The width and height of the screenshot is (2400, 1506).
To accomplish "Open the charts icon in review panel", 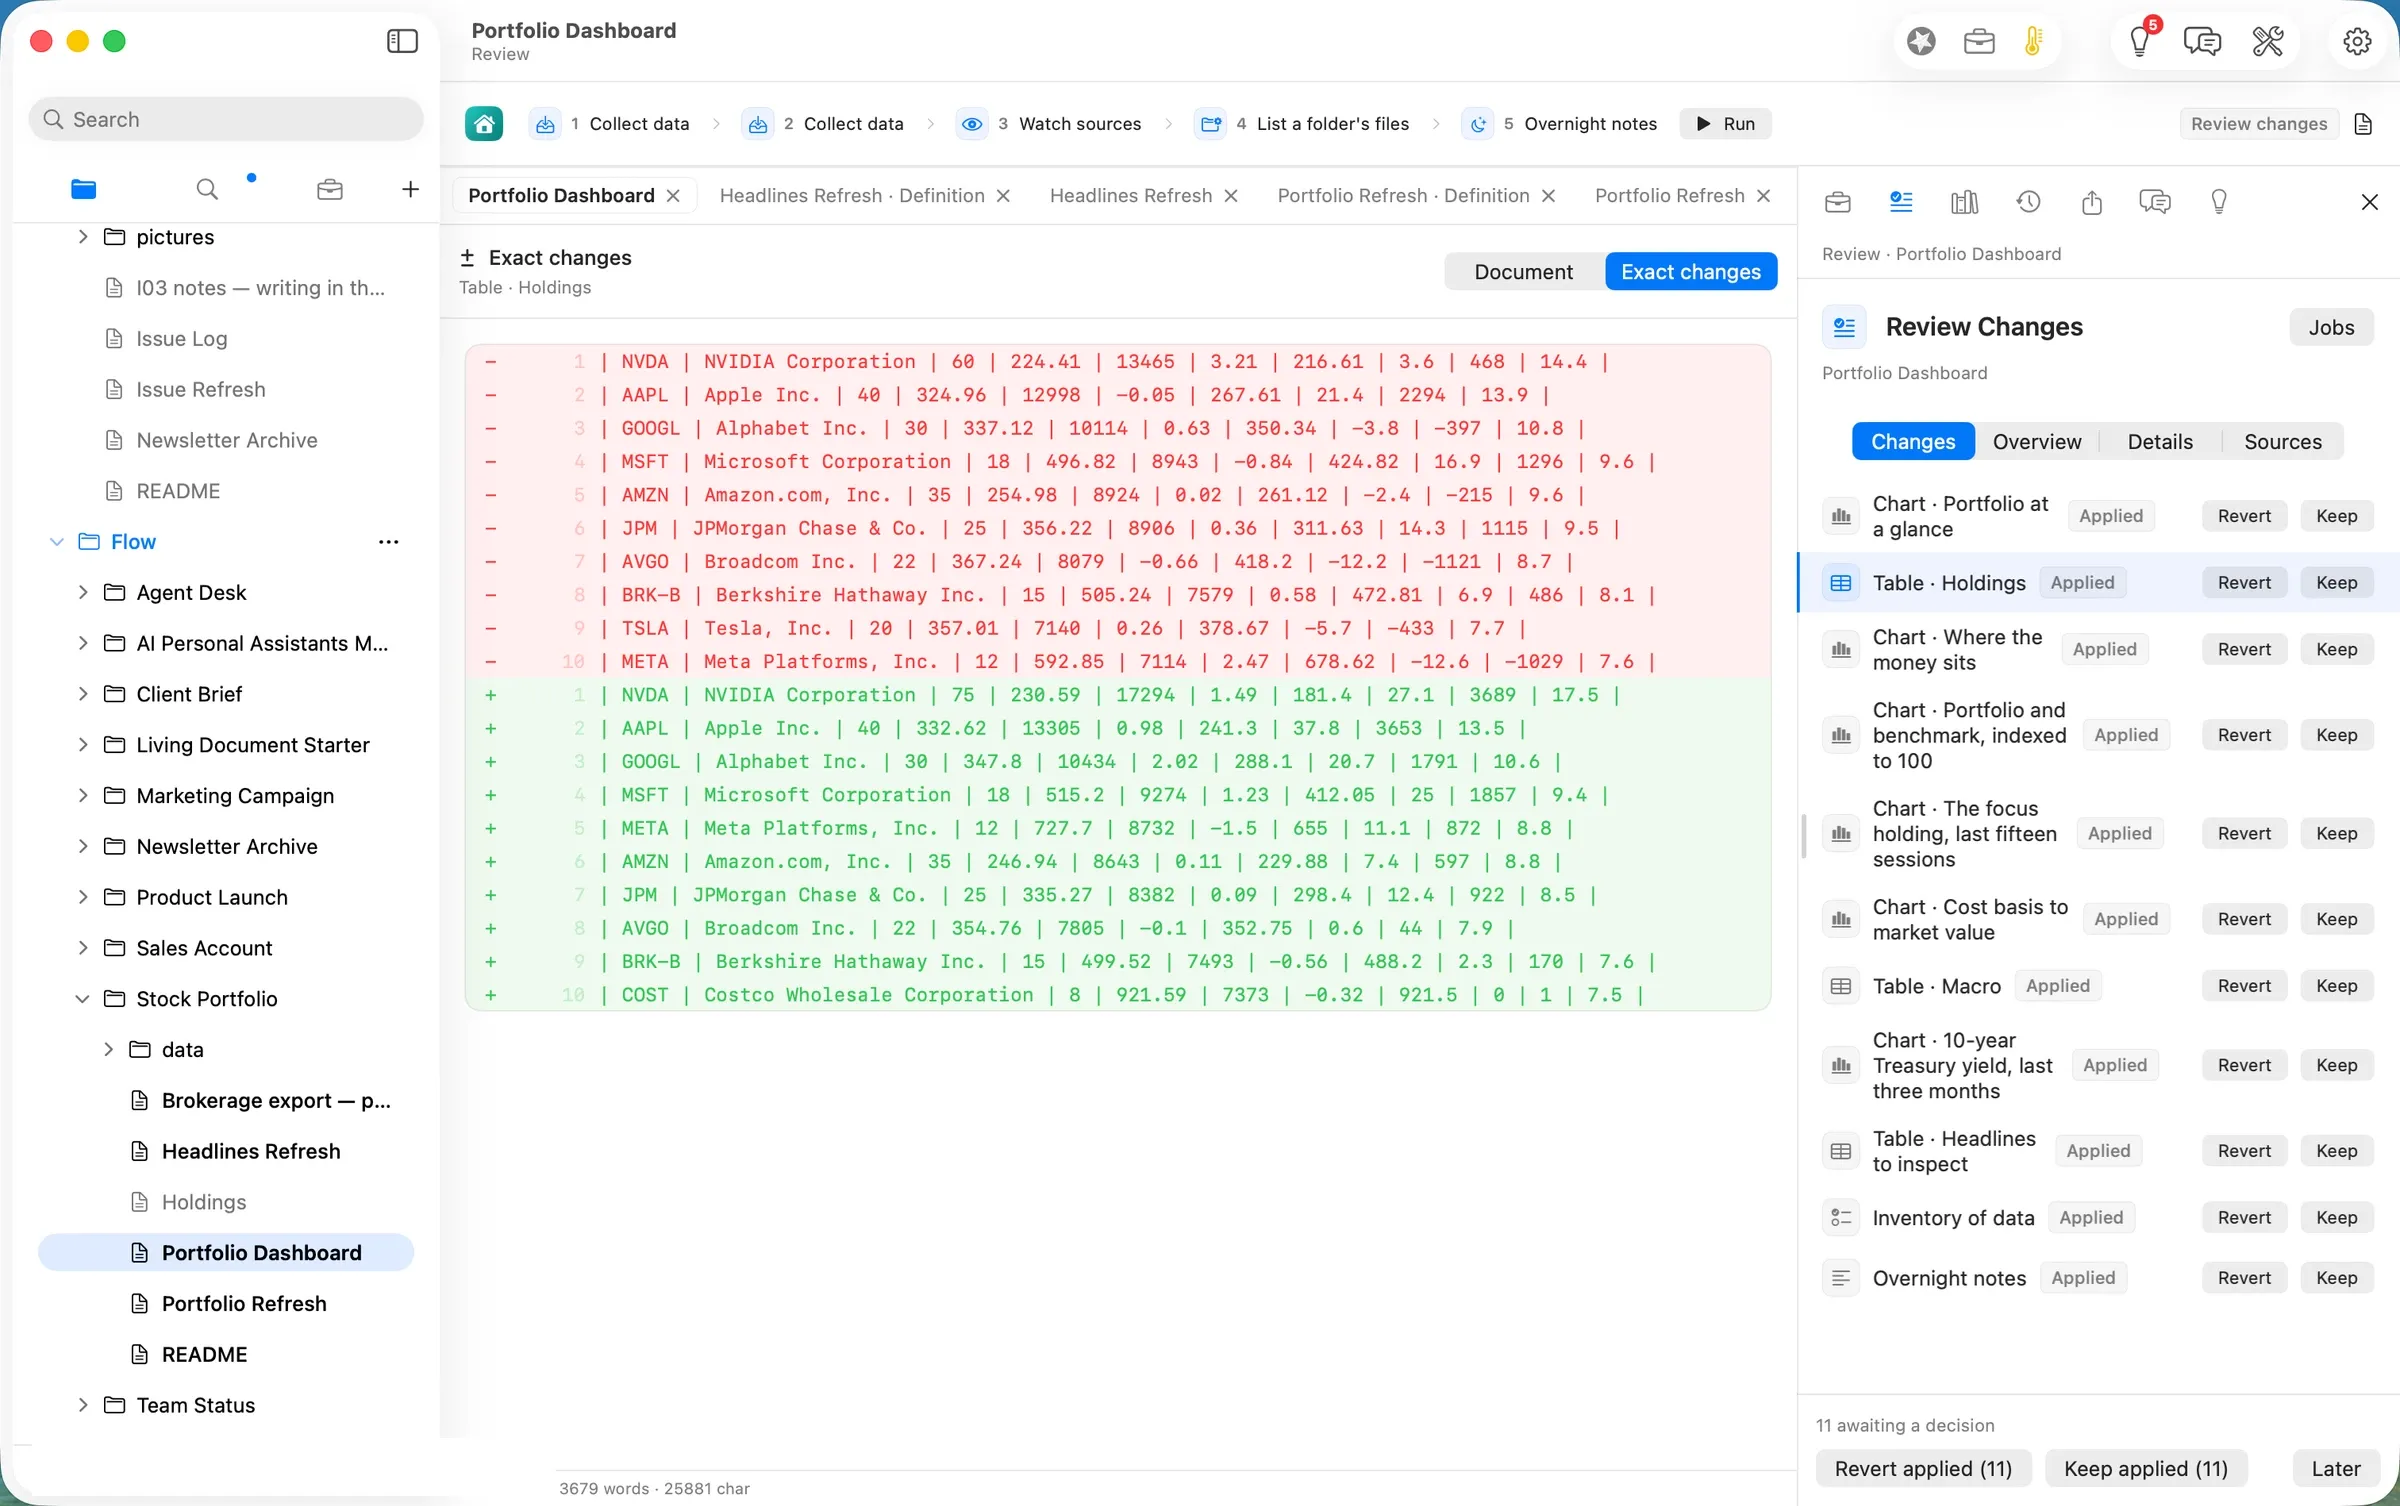I will tap(1964, 202).
